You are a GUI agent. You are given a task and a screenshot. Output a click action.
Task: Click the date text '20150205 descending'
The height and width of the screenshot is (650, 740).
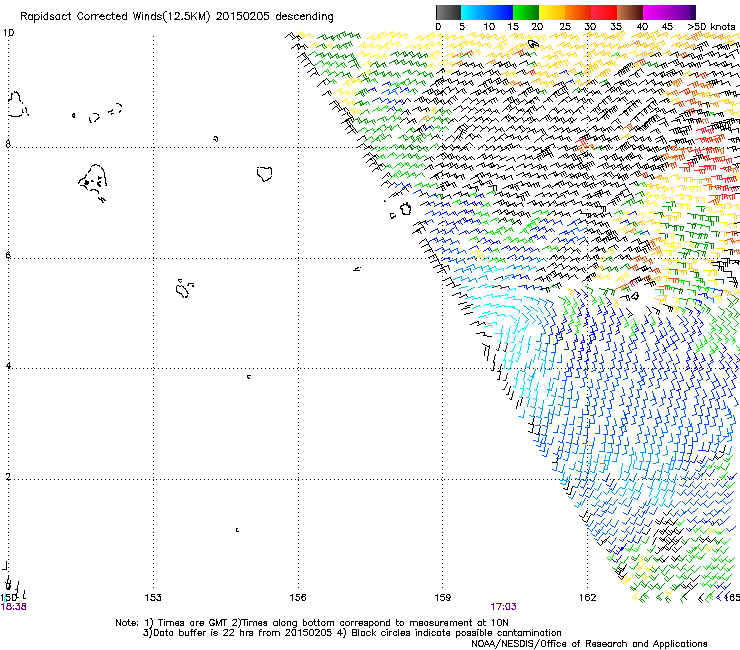(274, 17)
